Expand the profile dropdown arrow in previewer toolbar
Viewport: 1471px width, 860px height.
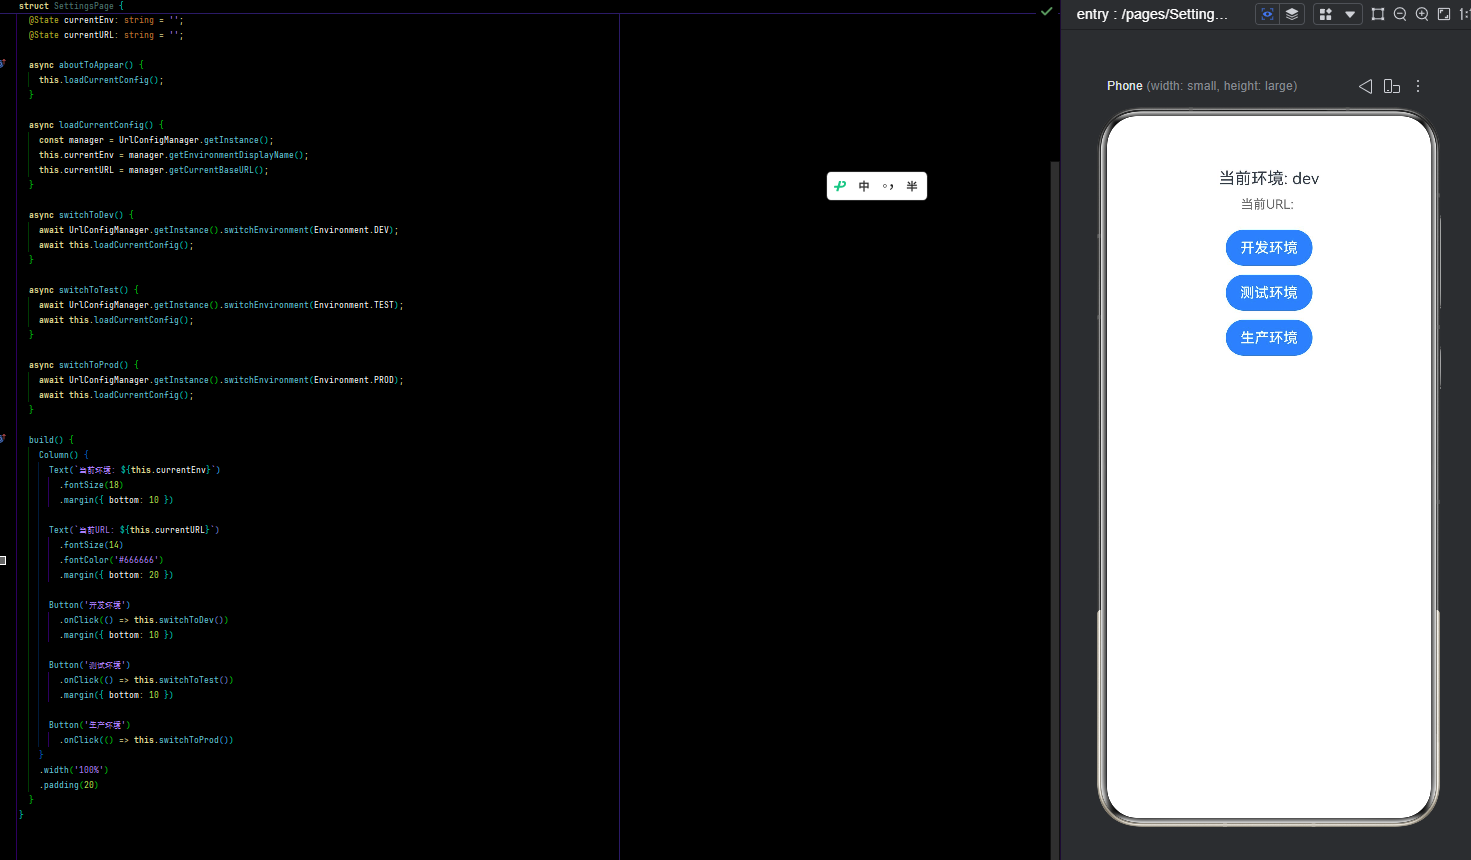pos(1350,14)
